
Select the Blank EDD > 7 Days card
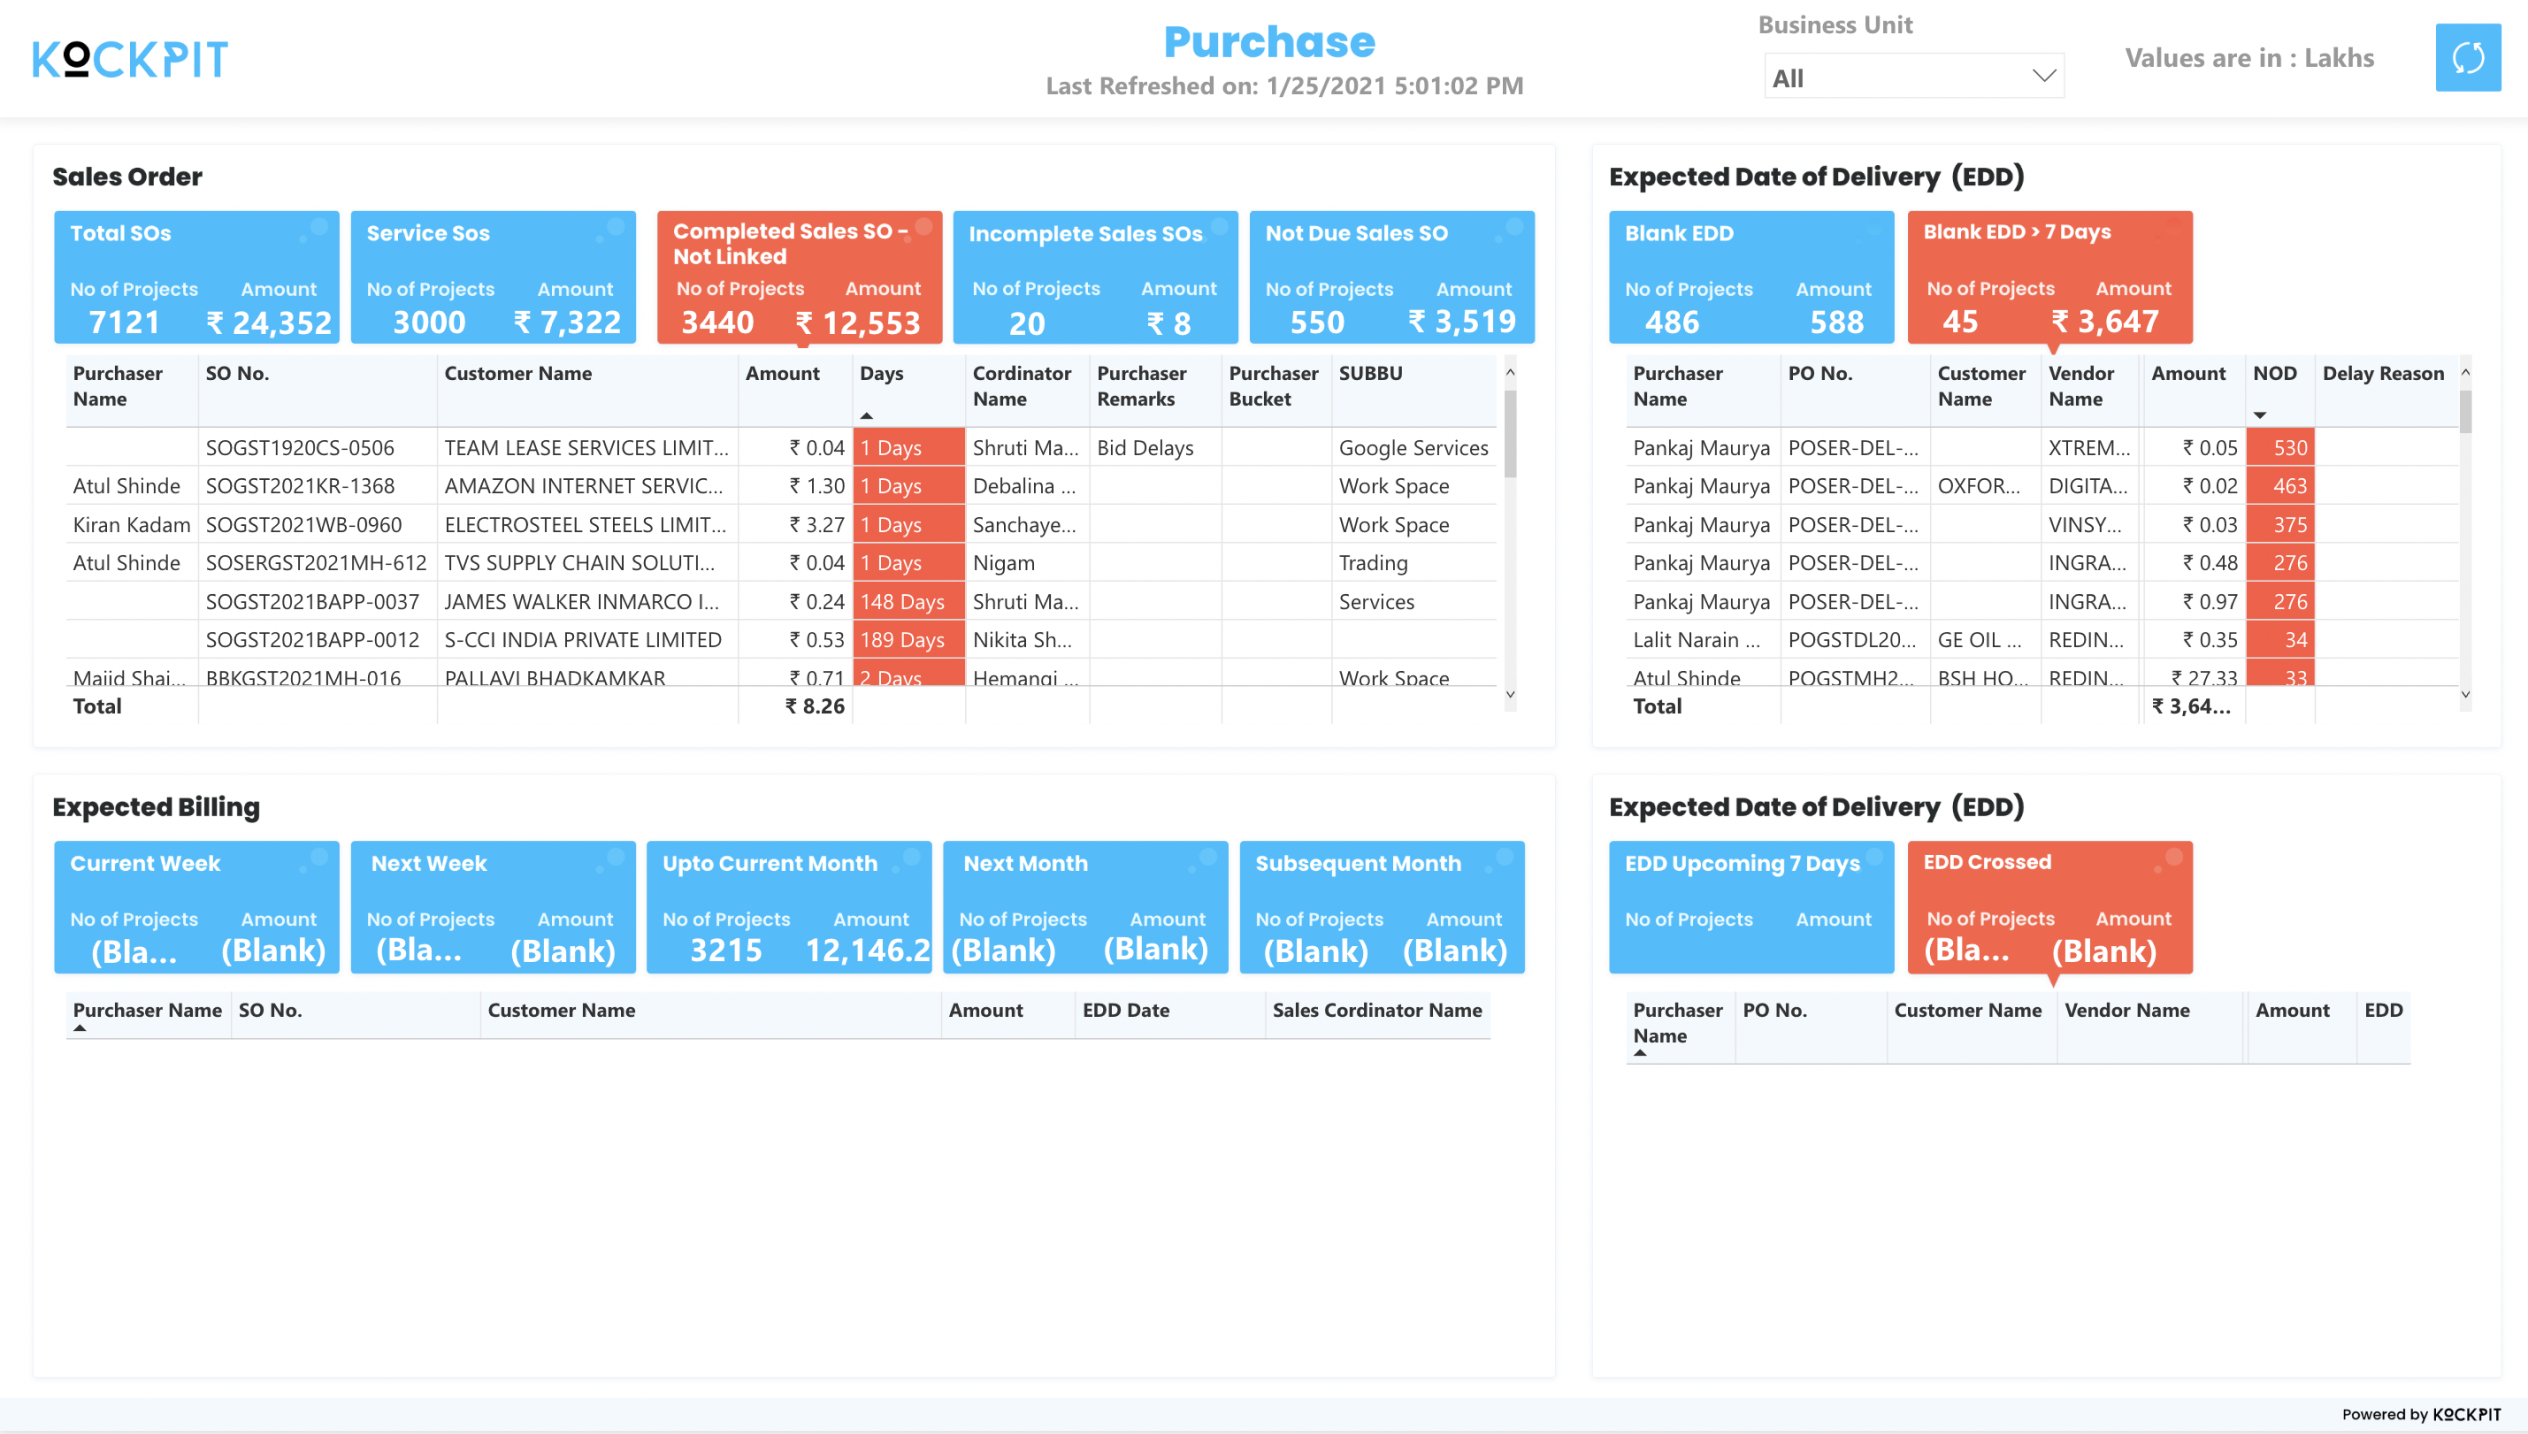coord(2050,277)
